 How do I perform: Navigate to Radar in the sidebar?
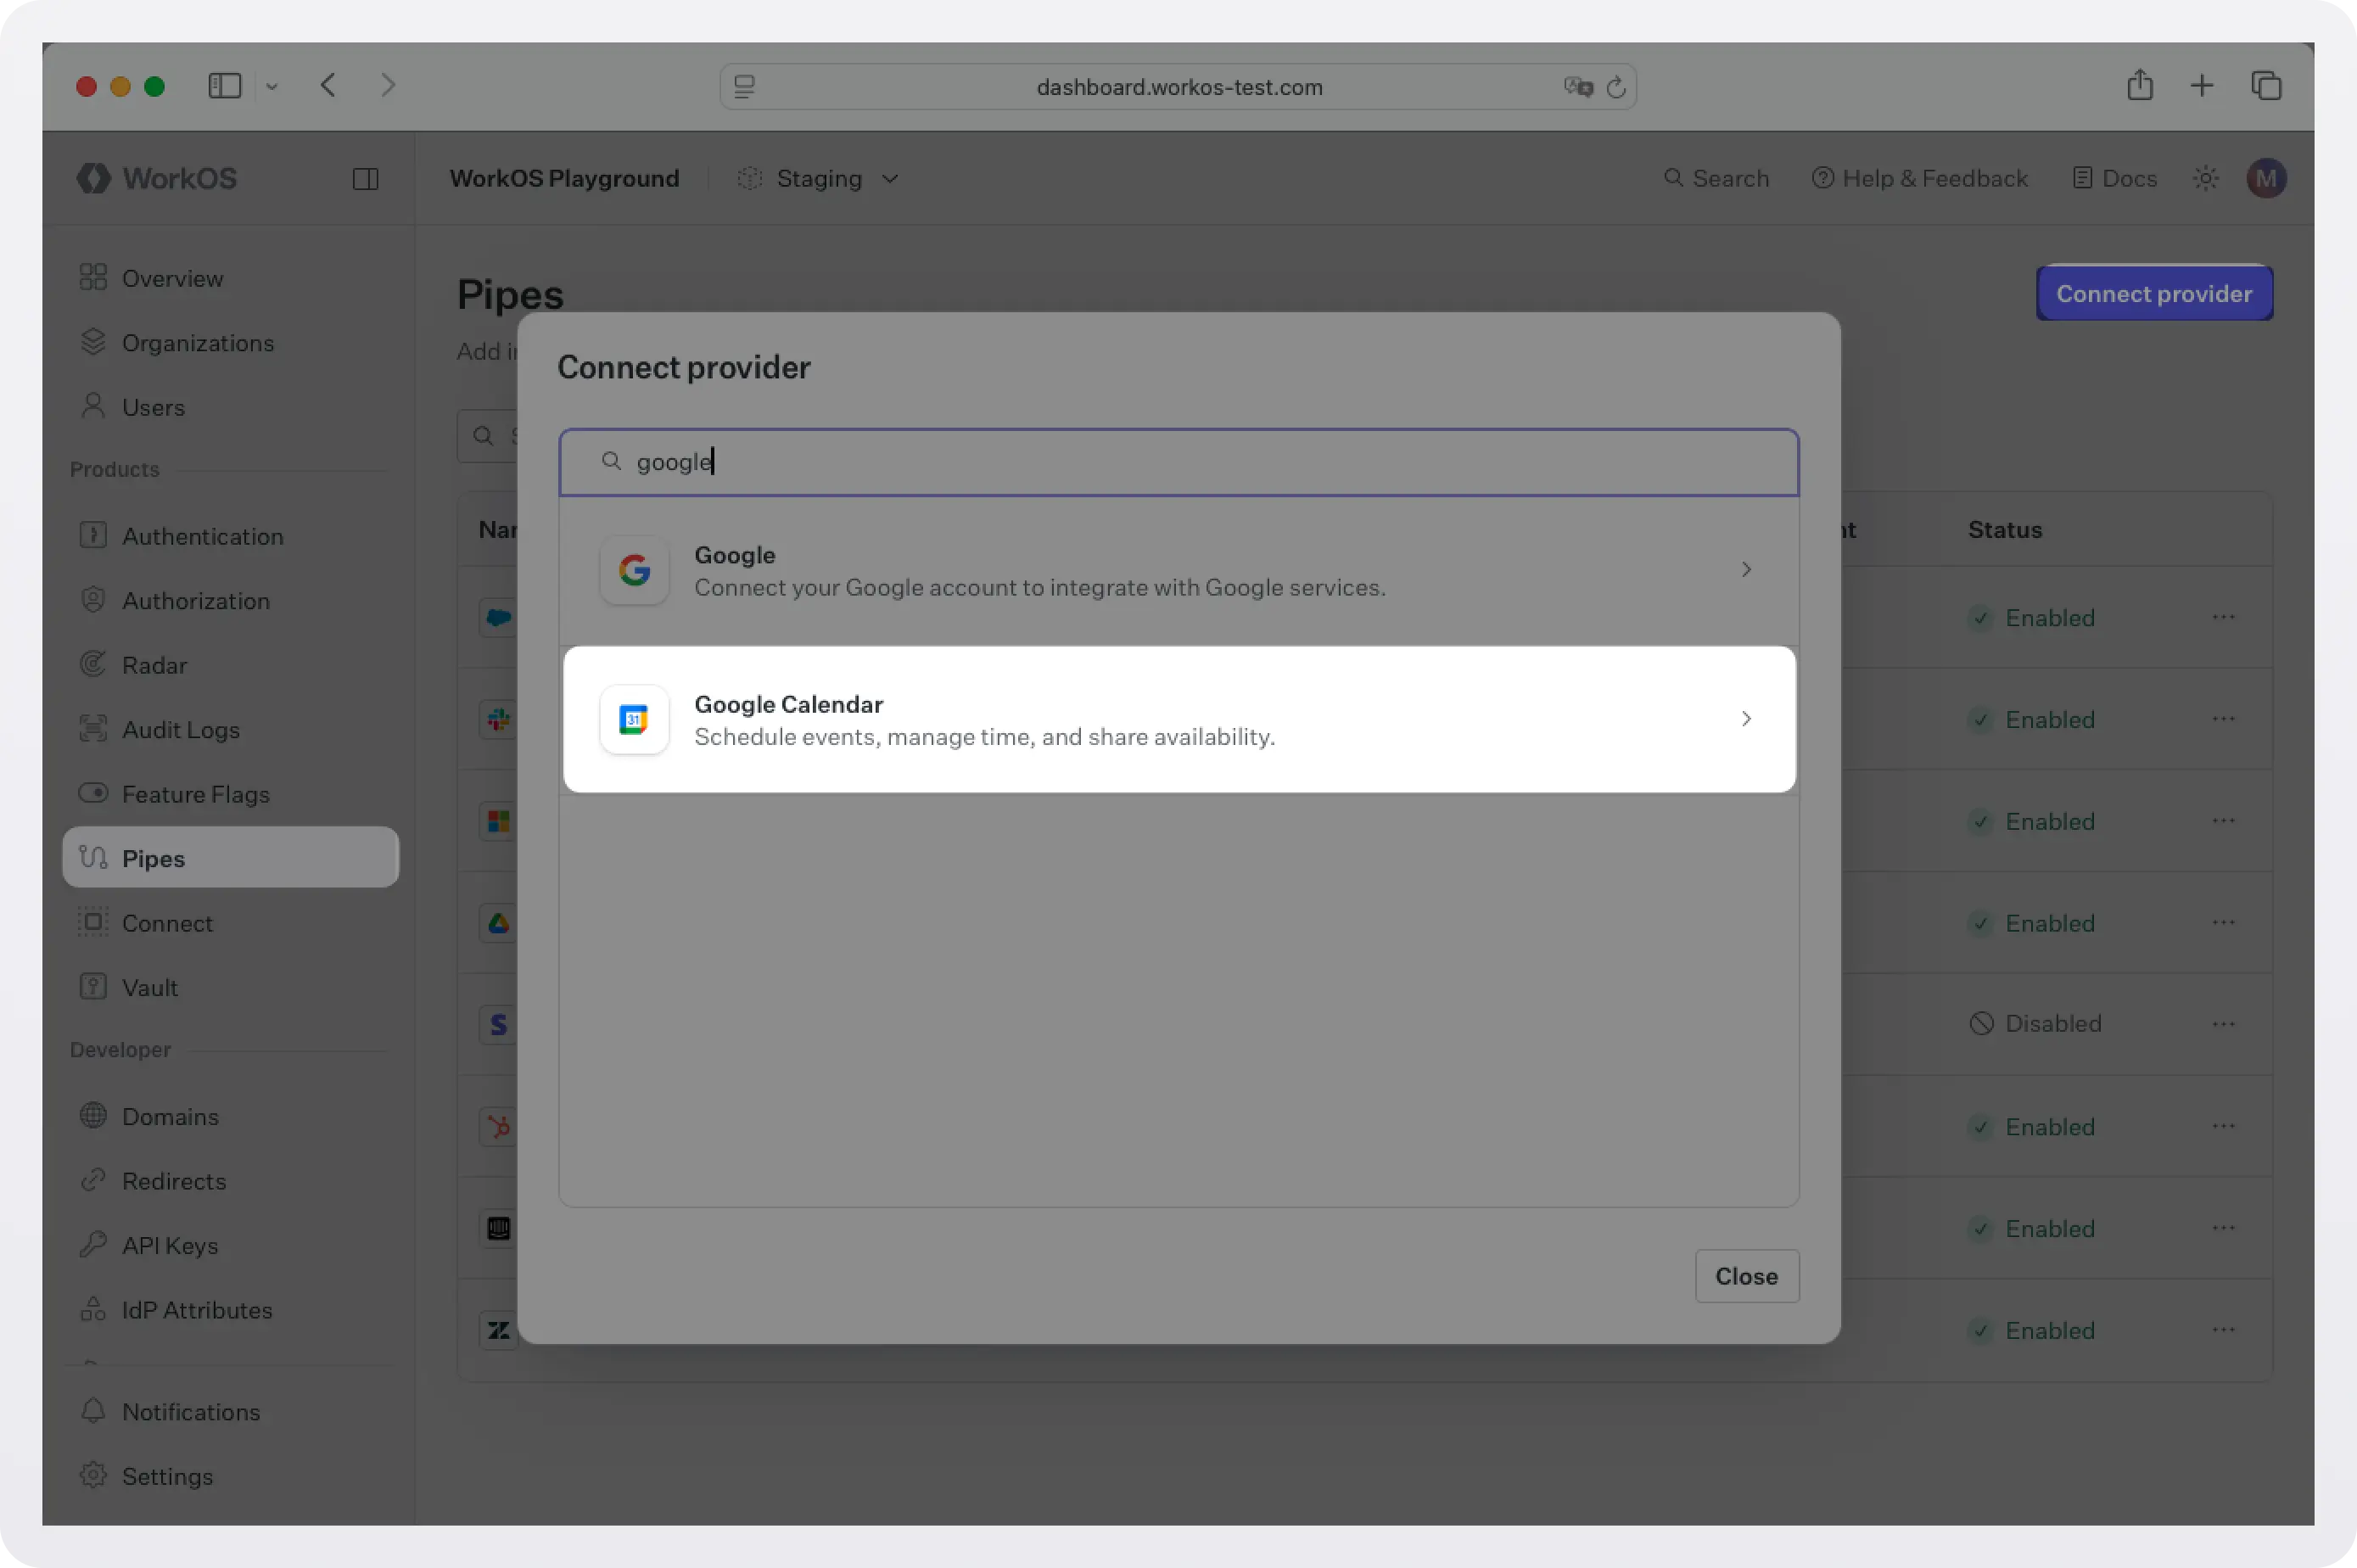coord(154,665)
